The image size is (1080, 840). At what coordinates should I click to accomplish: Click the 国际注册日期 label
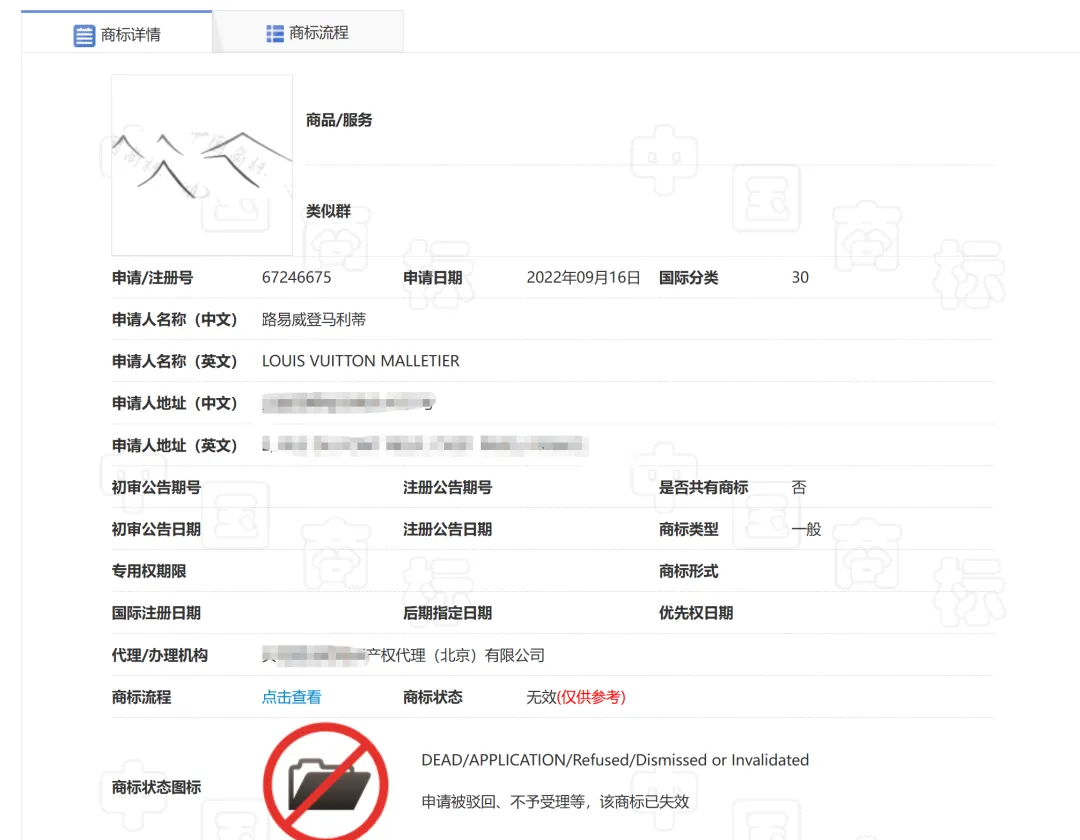(156, 613)
